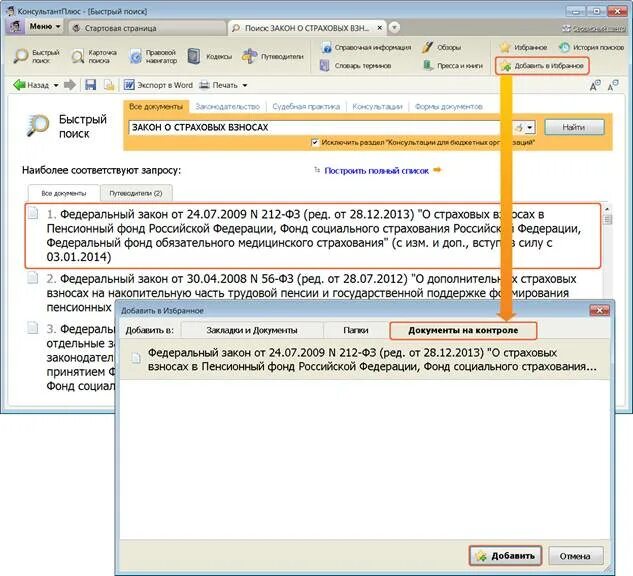
Task: Click the Быстрый поиск magnifier logo
Action: click(38, 126)
